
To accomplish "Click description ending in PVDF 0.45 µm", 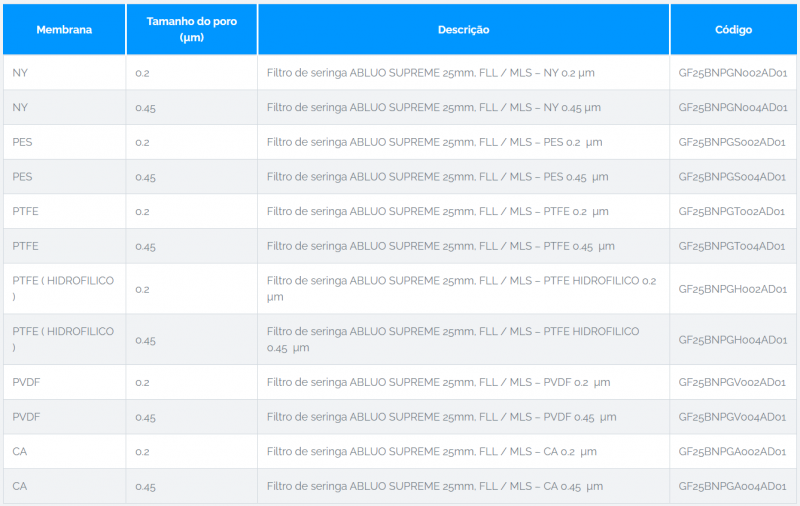I will point(441,417).
